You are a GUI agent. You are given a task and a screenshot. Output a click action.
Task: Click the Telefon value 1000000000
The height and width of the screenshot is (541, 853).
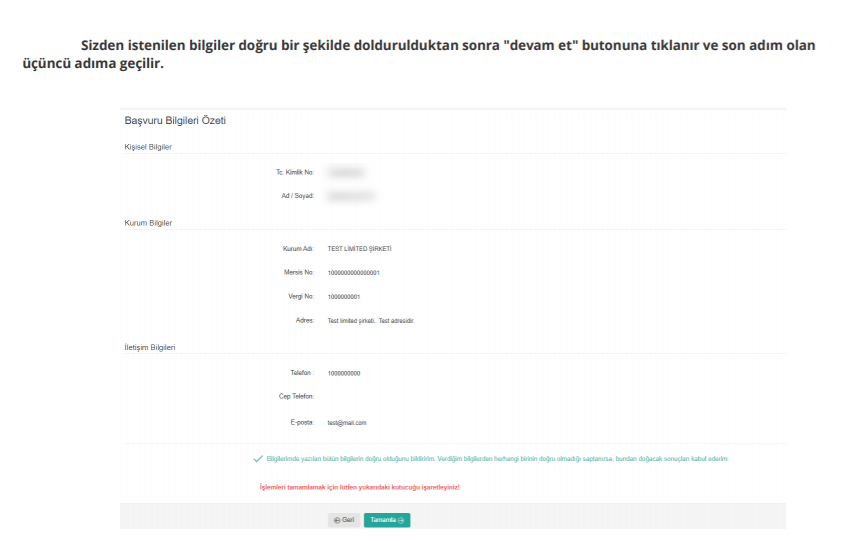343,373
